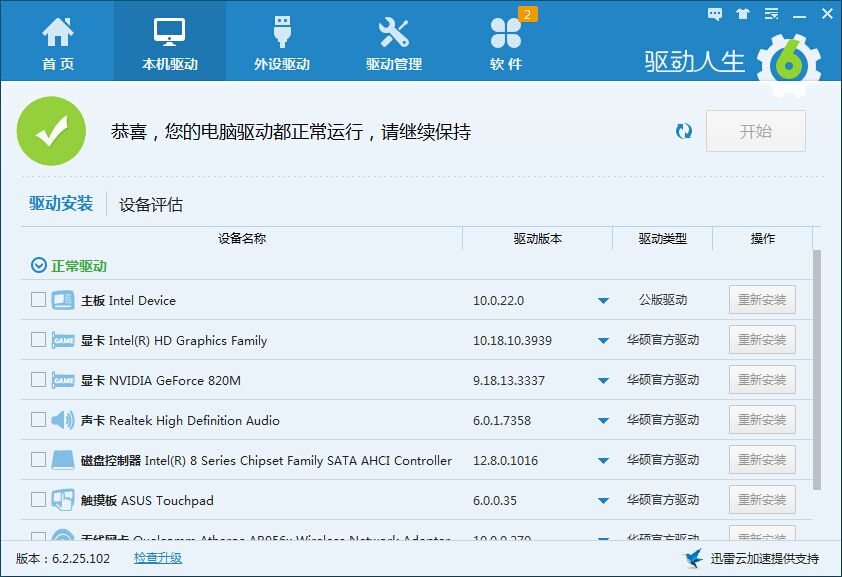
Task: Click the Xunlei bird icon in status bar
Action: 694,558
